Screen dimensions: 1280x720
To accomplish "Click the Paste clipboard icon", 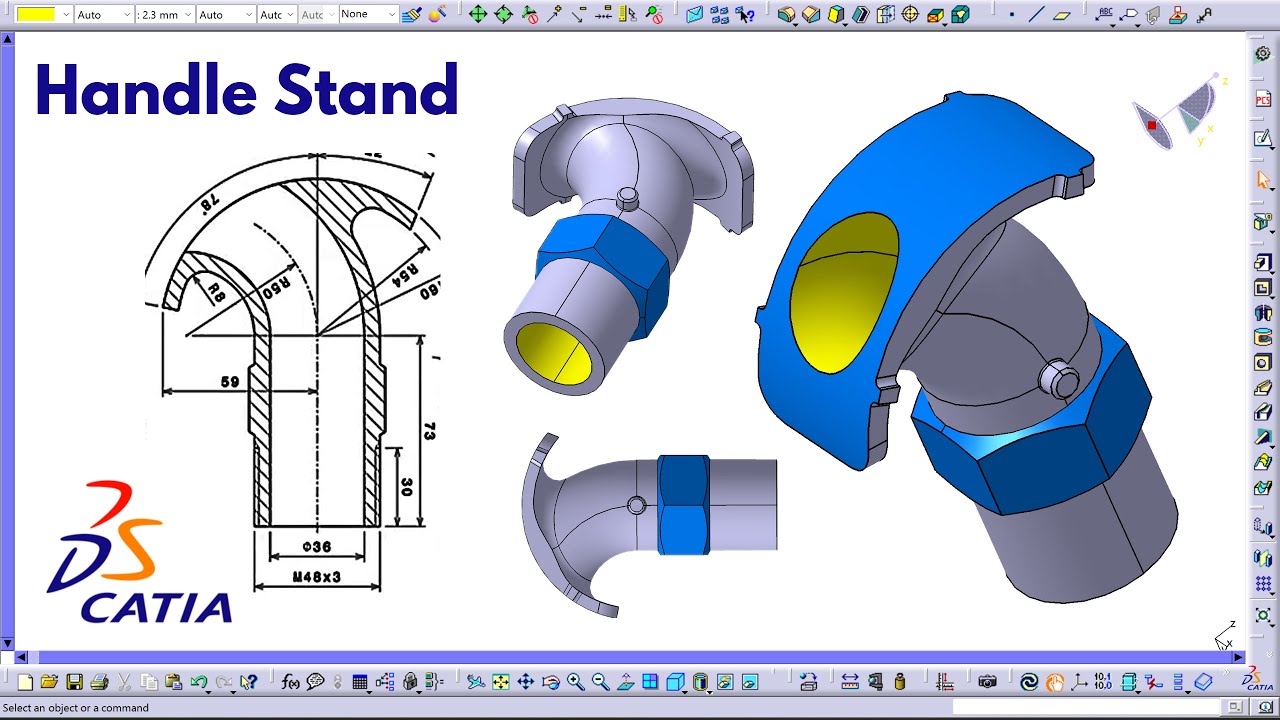I will (x=173, y=682).
